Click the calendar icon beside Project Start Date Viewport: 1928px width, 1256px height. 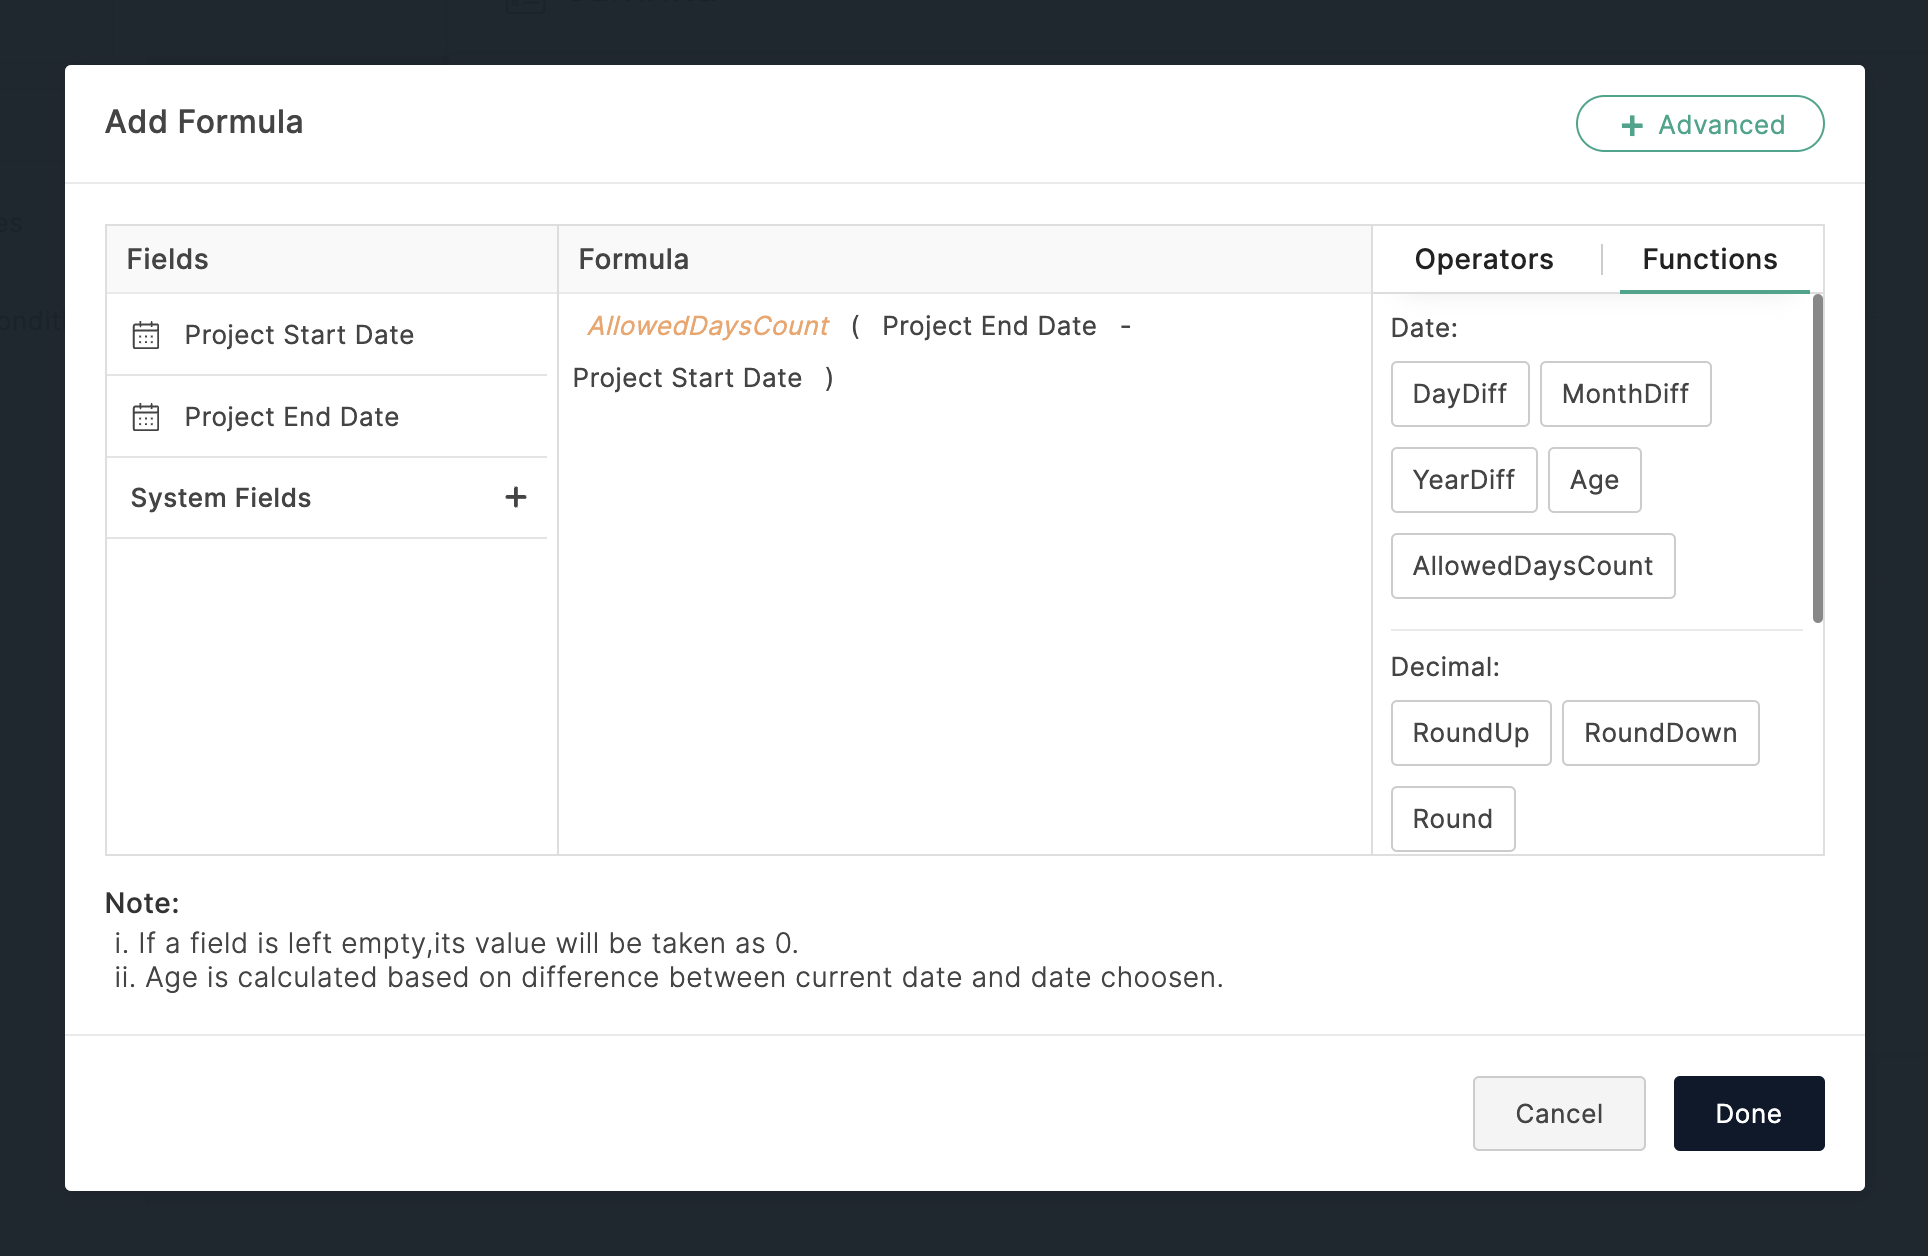(146, 335)
